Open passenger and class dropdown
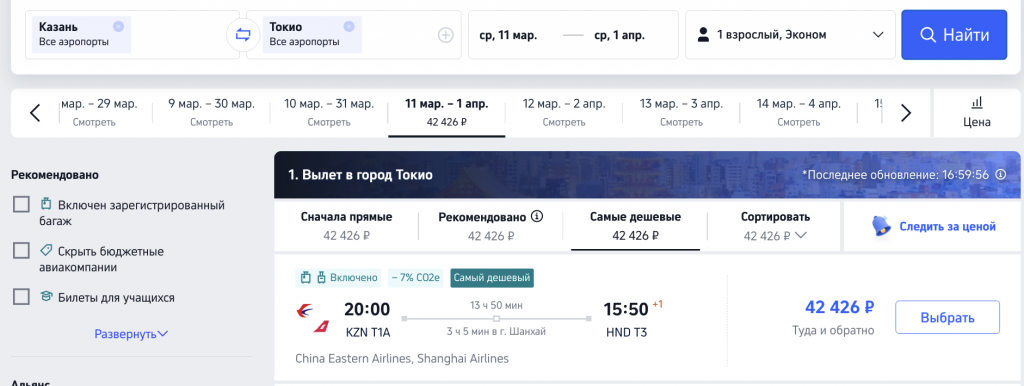Screen dimensions: 1024x386 point(790,35)
